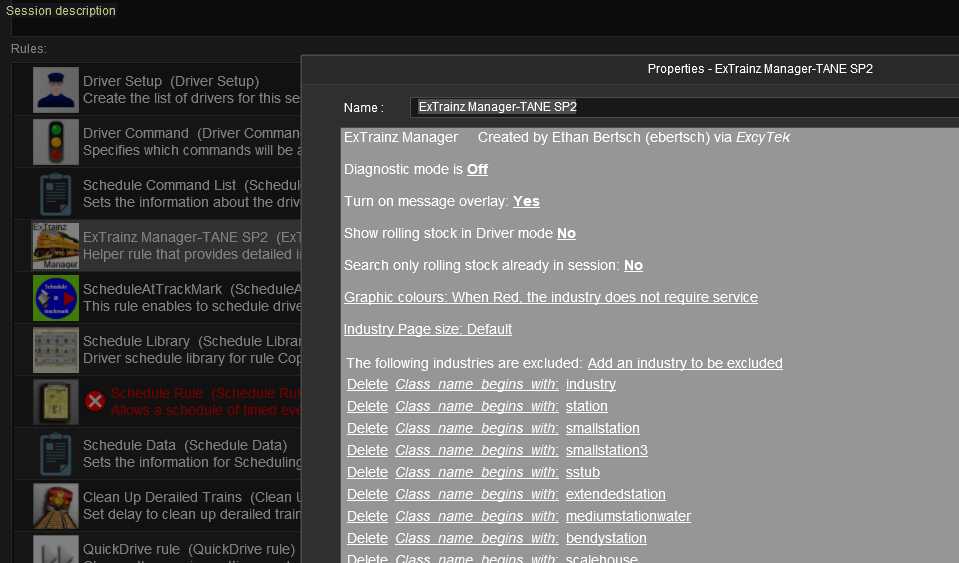Viewport: 959px width, 563px height.
Task: Delete the 'station' exclusion entry
Action: 367,407
